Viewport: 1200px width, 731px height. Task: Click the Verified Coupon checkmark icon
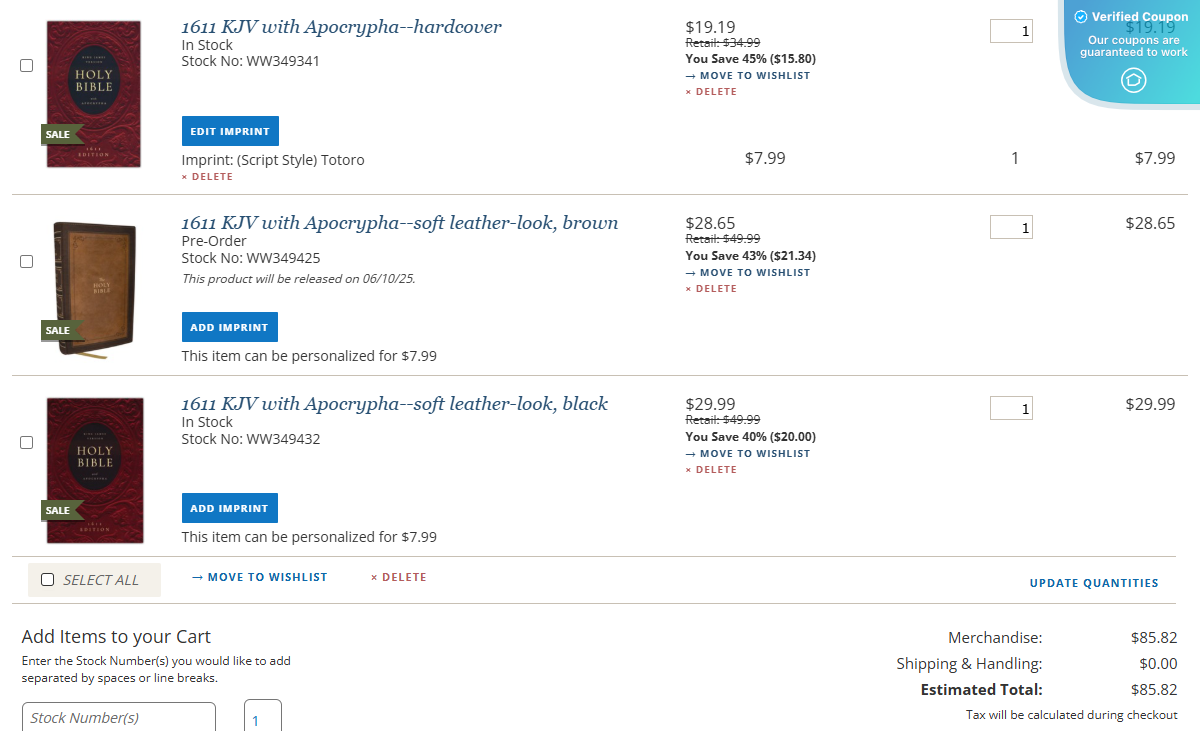pyautogui.click(x=1080, y=17)
